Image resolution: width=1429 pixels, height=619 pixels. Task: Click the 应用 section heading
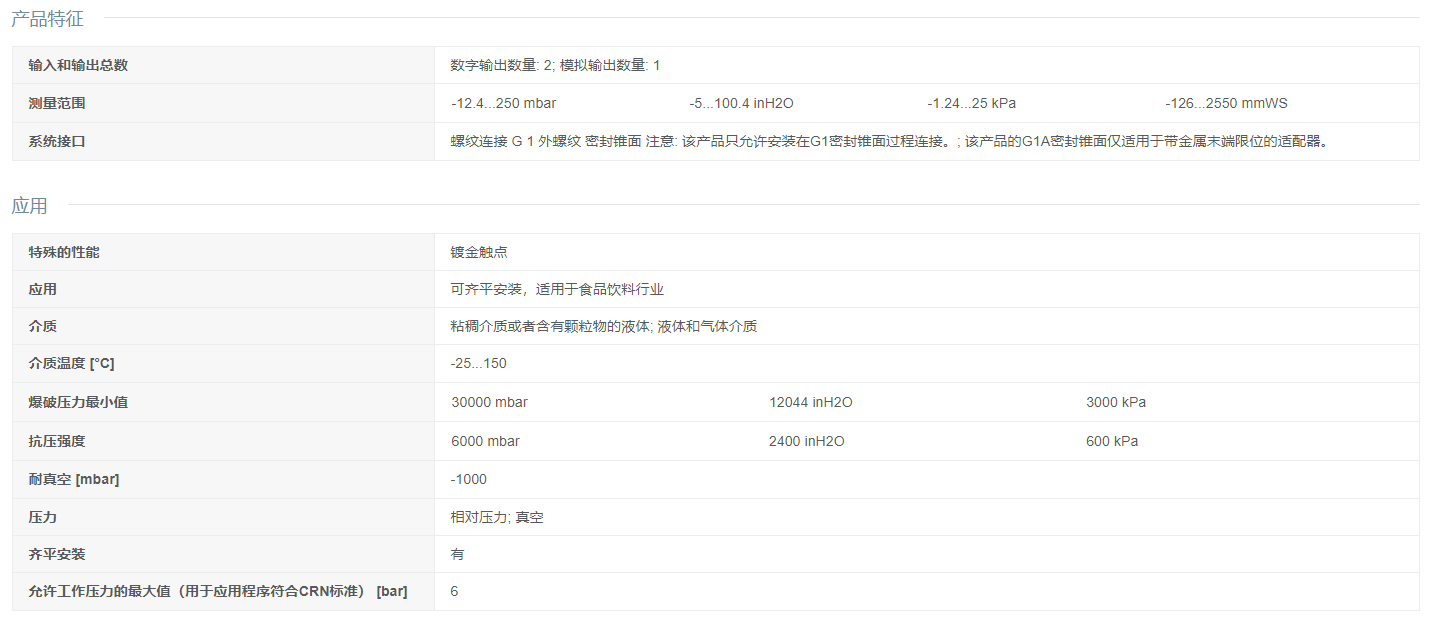point(29,206)
